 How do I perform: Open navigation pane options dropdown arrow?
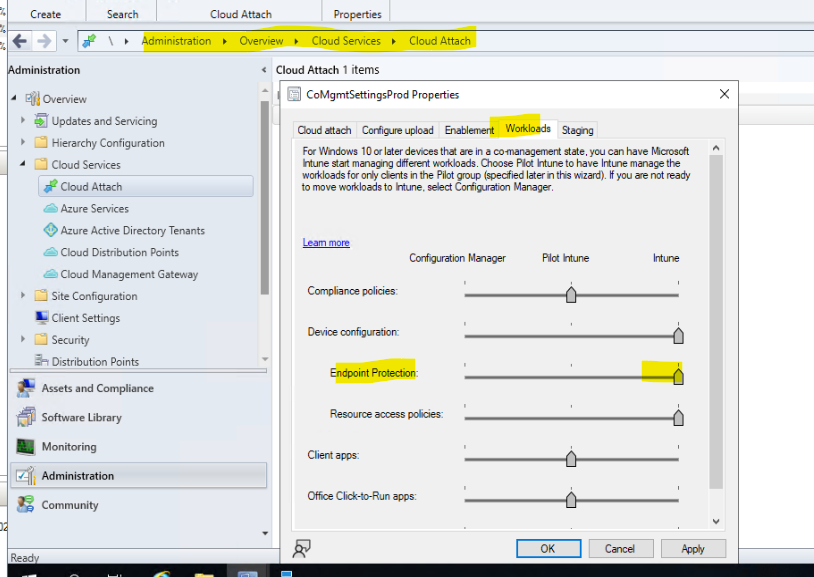pos(265,533)
